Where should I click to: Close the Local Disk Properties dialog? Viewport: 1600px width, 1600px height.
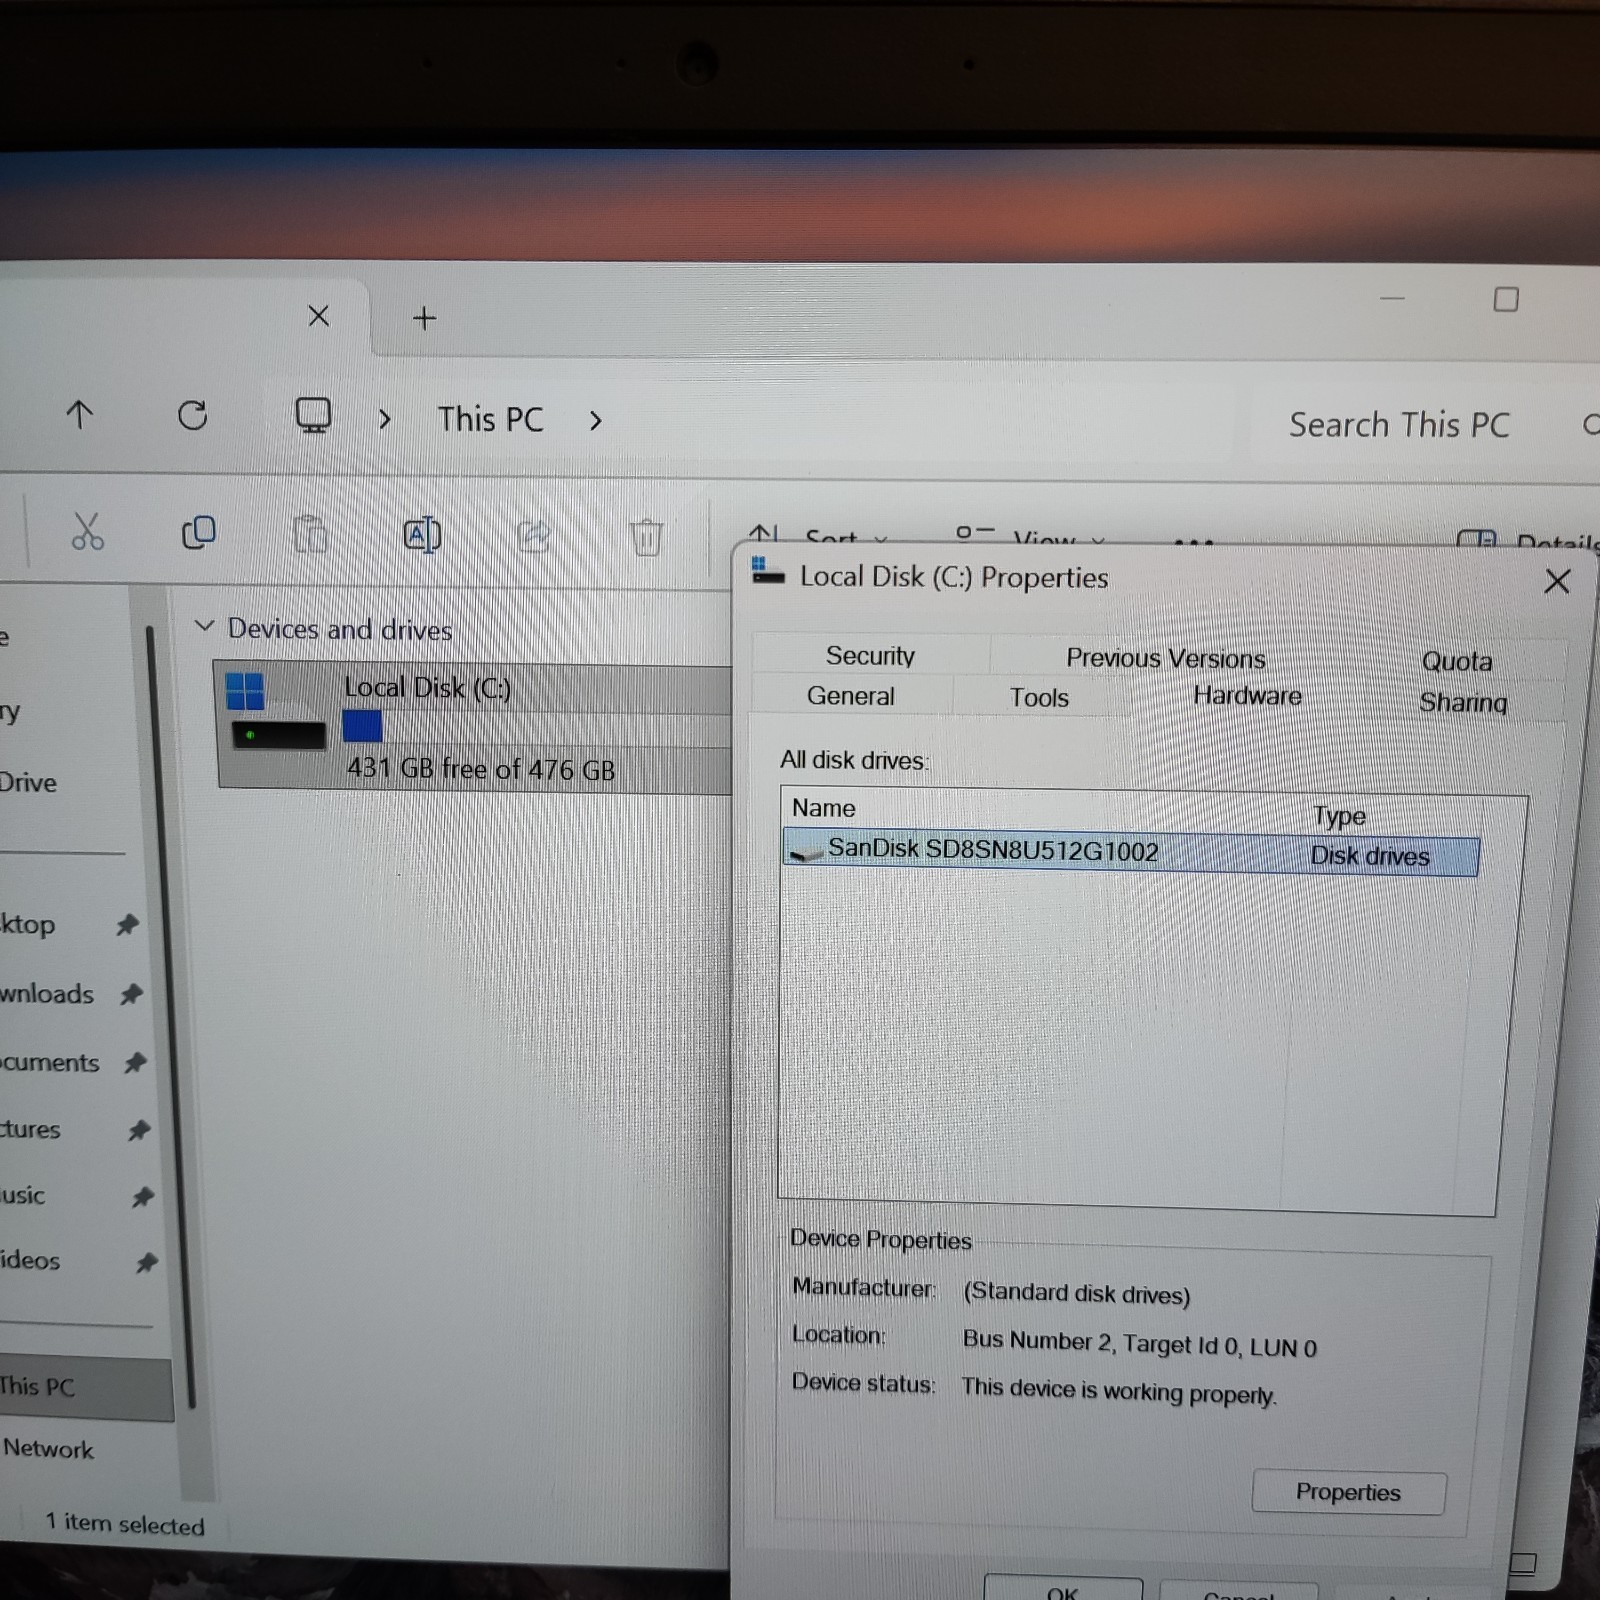coord(1556,581)
